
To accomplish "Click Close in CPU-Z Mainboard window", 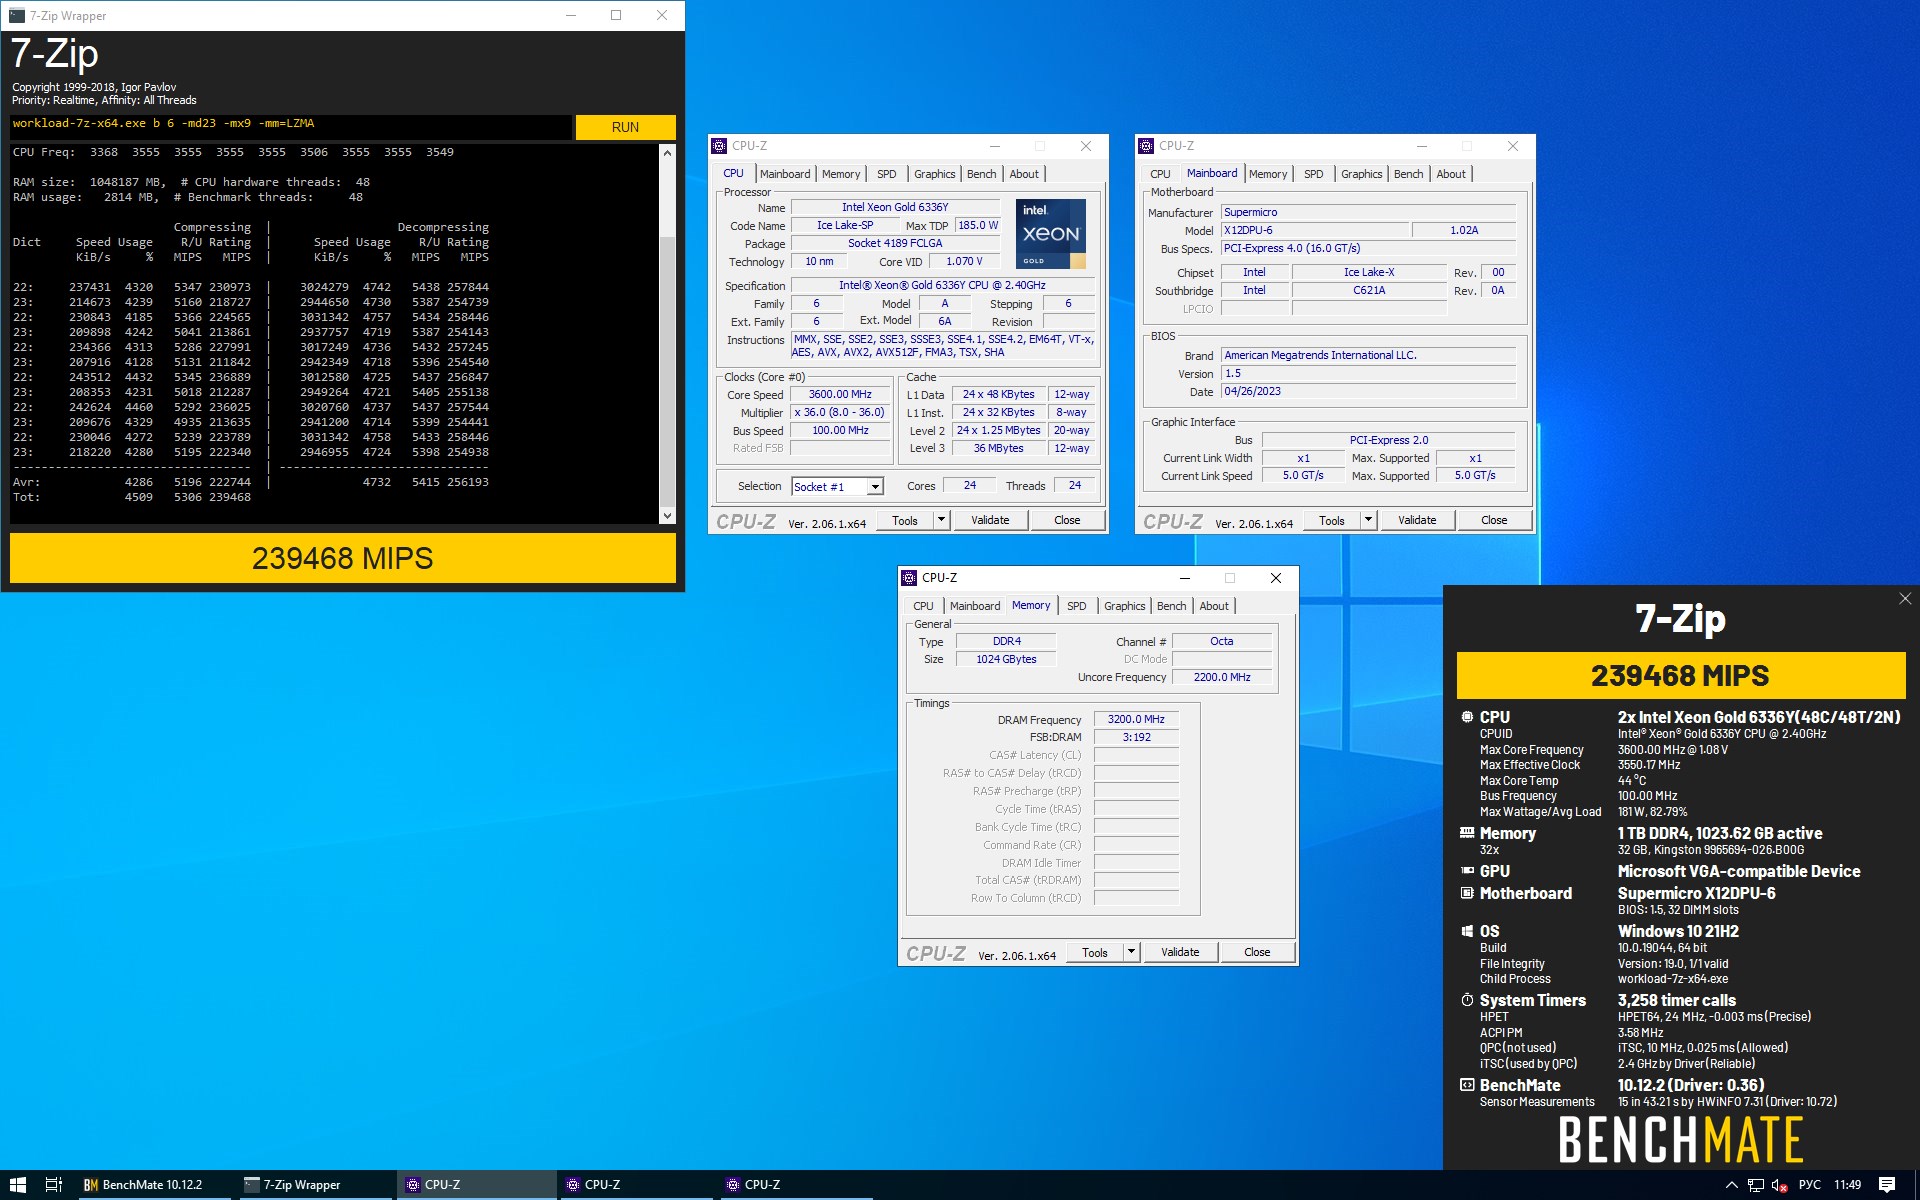I will (x=1494, y=521).
